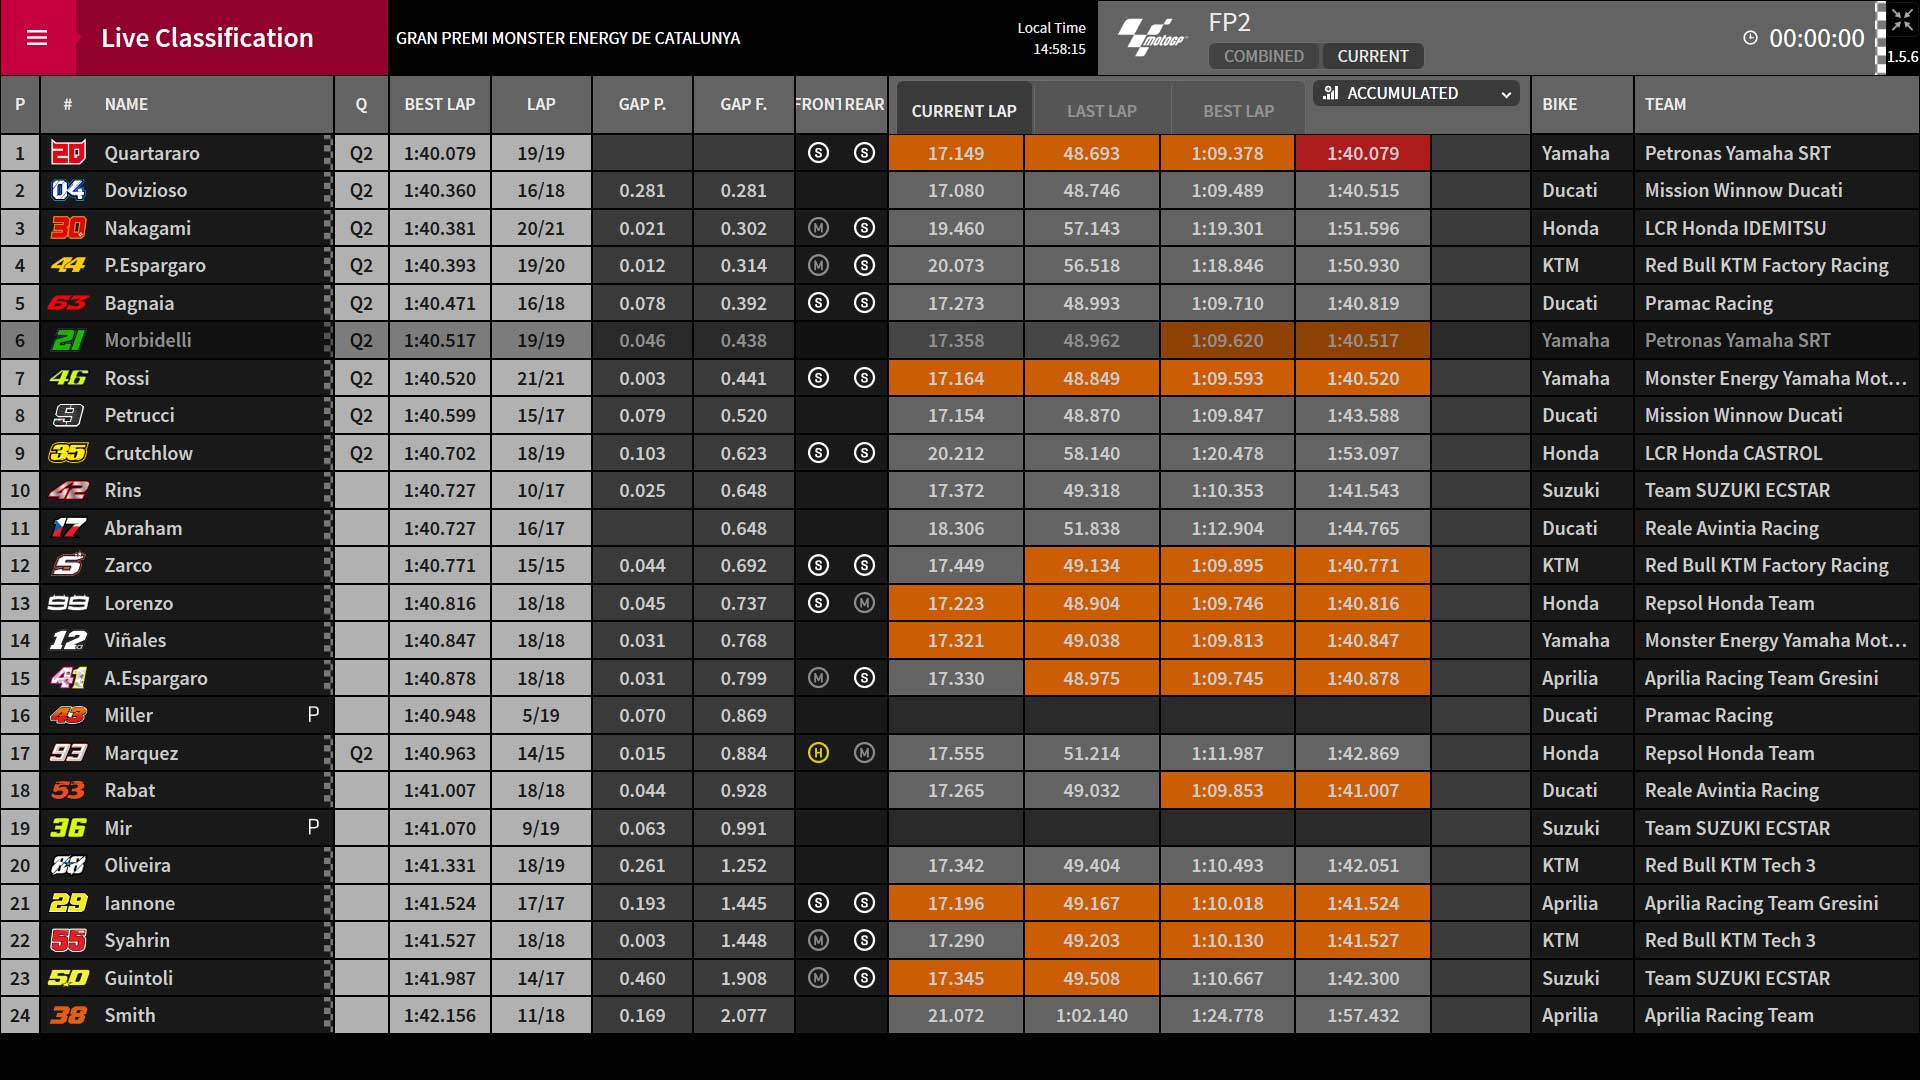This screenshot has width=1920, height=1080.
Task: Click Lorenzo's number 99 badge
Action: pyautogui.click(x=68, y=603)
